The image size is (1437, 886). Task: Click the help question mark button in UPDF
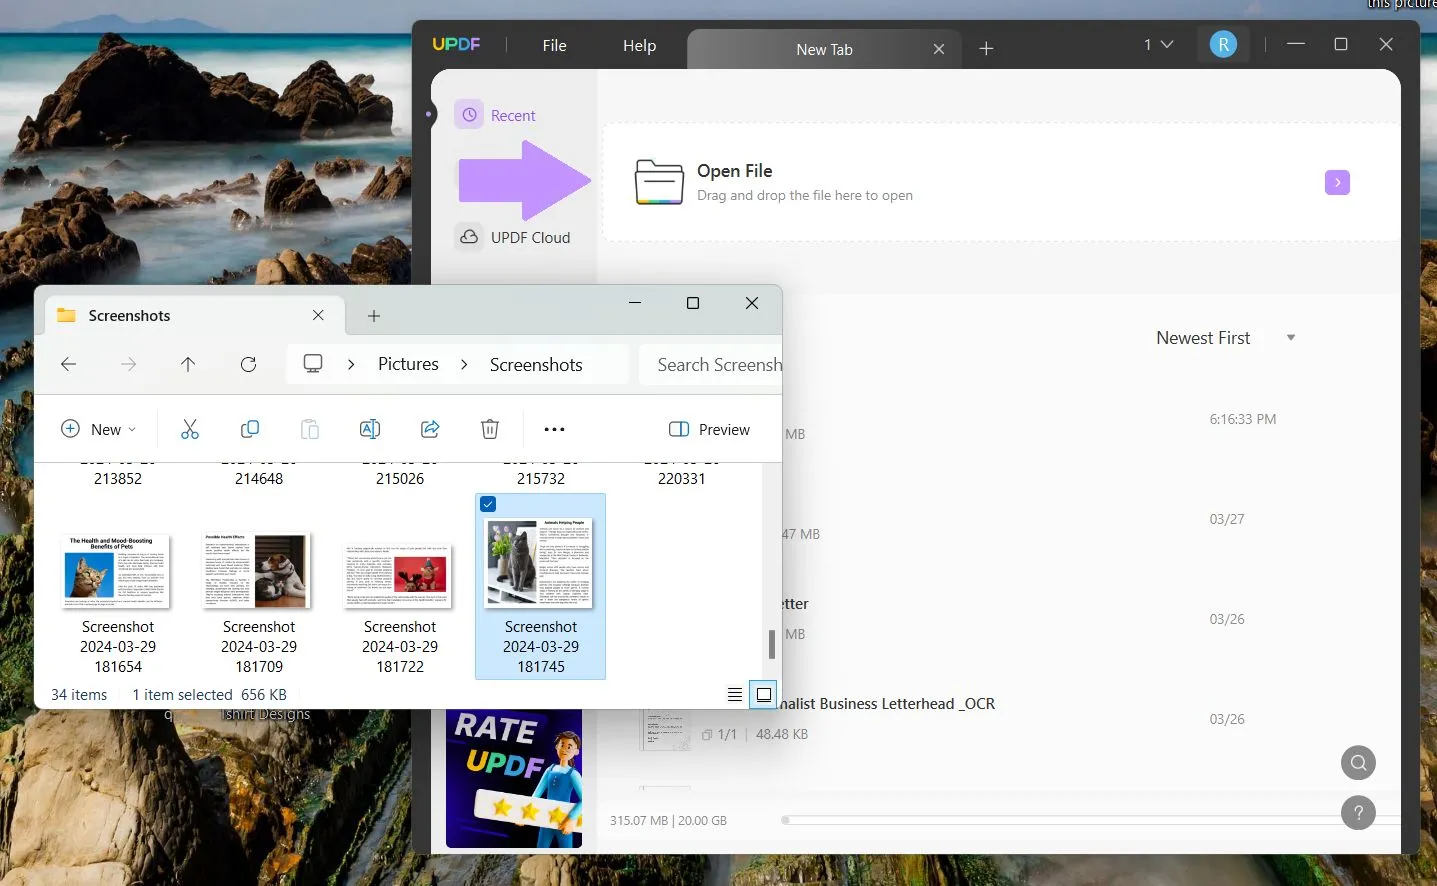[x=1358, y=813]
